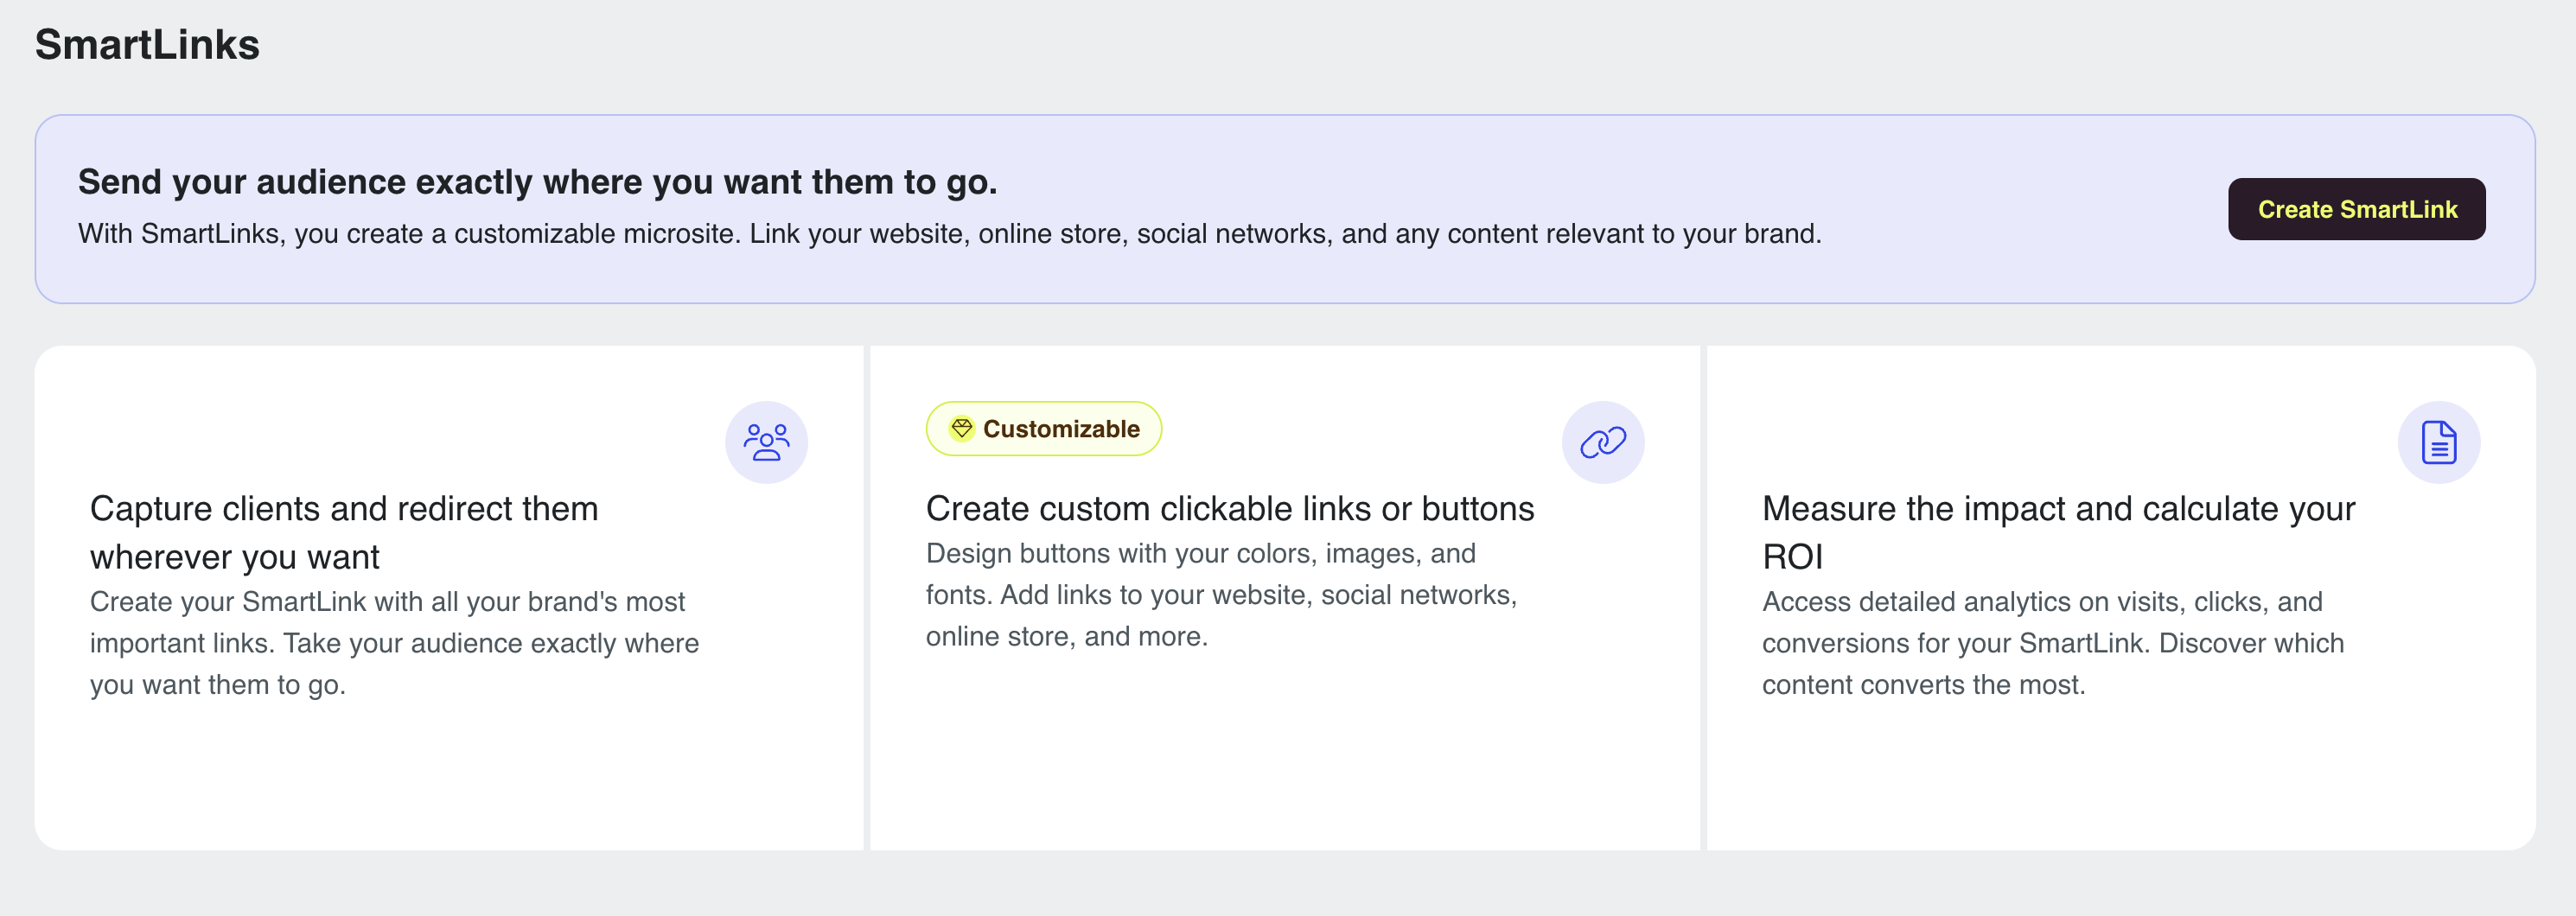Screen dimensions: 2576x916
Task: Click the Customizable badge label
Action: 1043,429
